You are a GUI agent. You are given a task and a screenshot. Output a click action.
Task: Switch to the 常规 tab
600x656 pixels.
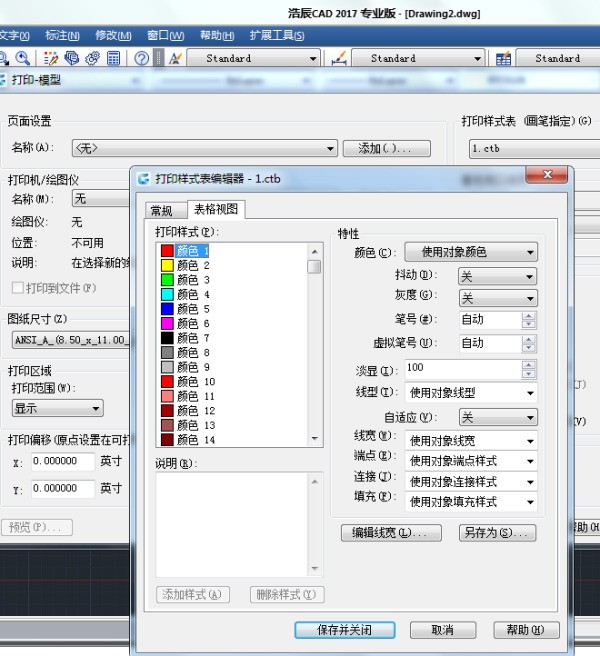(x=165, y=210)
